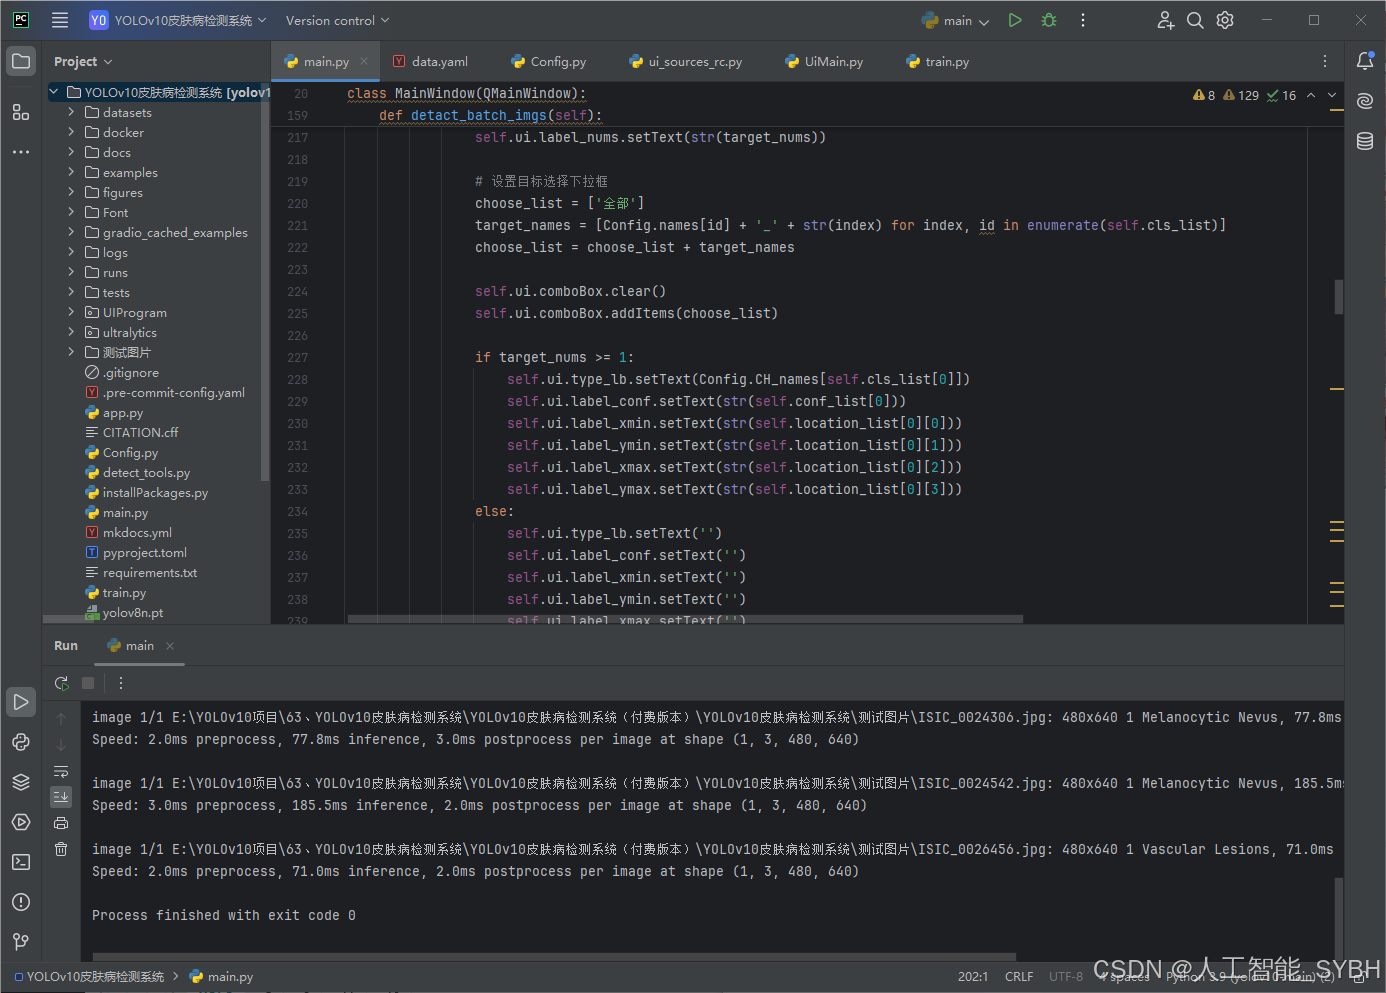
Task: Expand the docker folder
Action: point(71,132)
